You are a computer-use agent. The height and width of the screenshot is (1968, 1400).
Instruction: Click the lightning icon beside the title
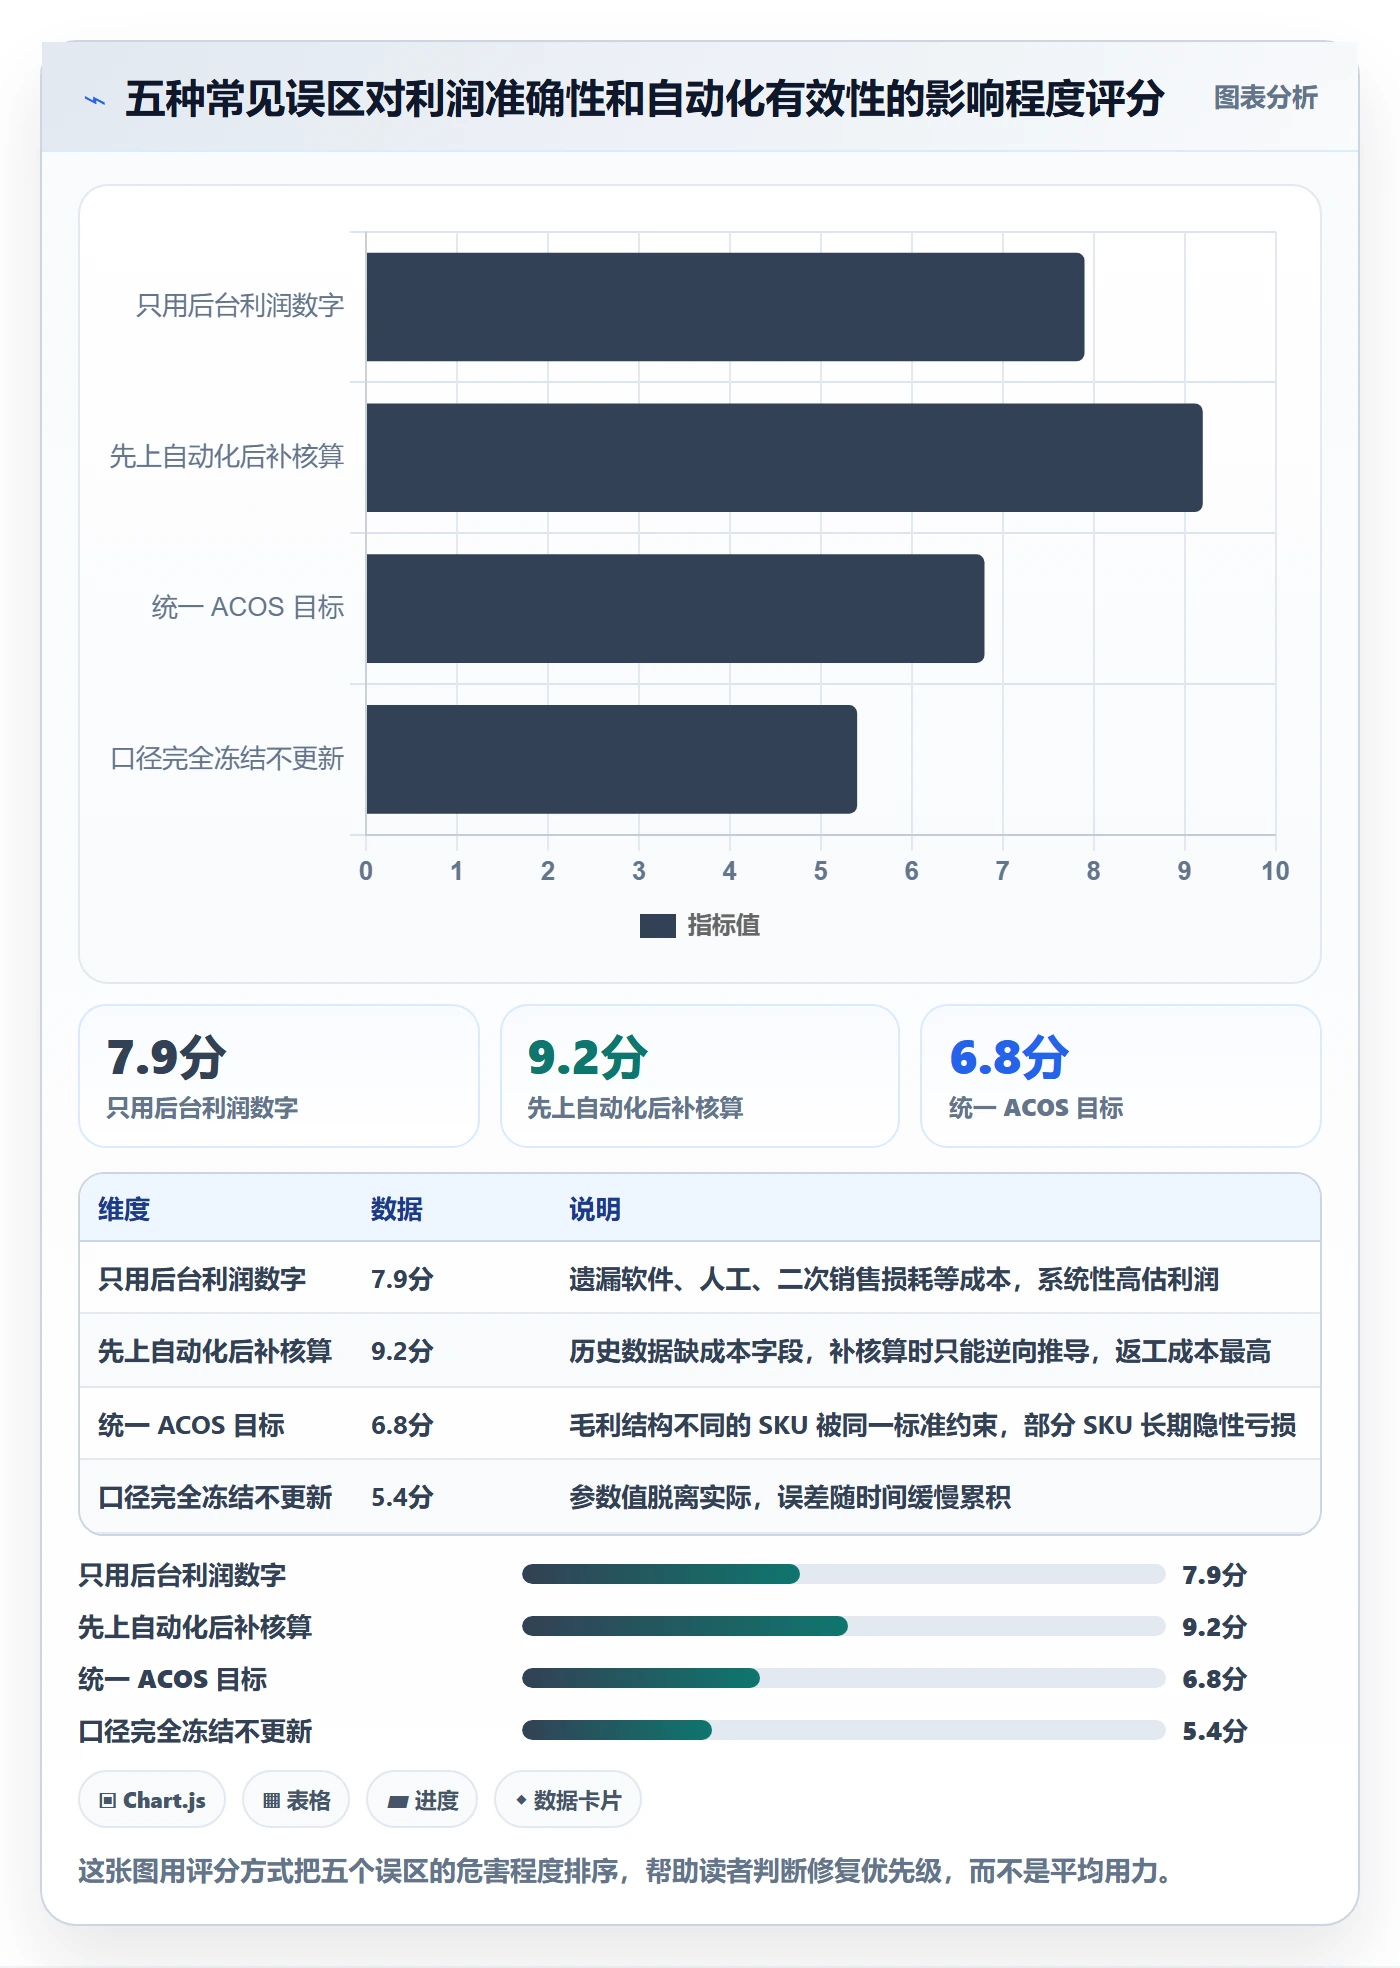(95, 100)
